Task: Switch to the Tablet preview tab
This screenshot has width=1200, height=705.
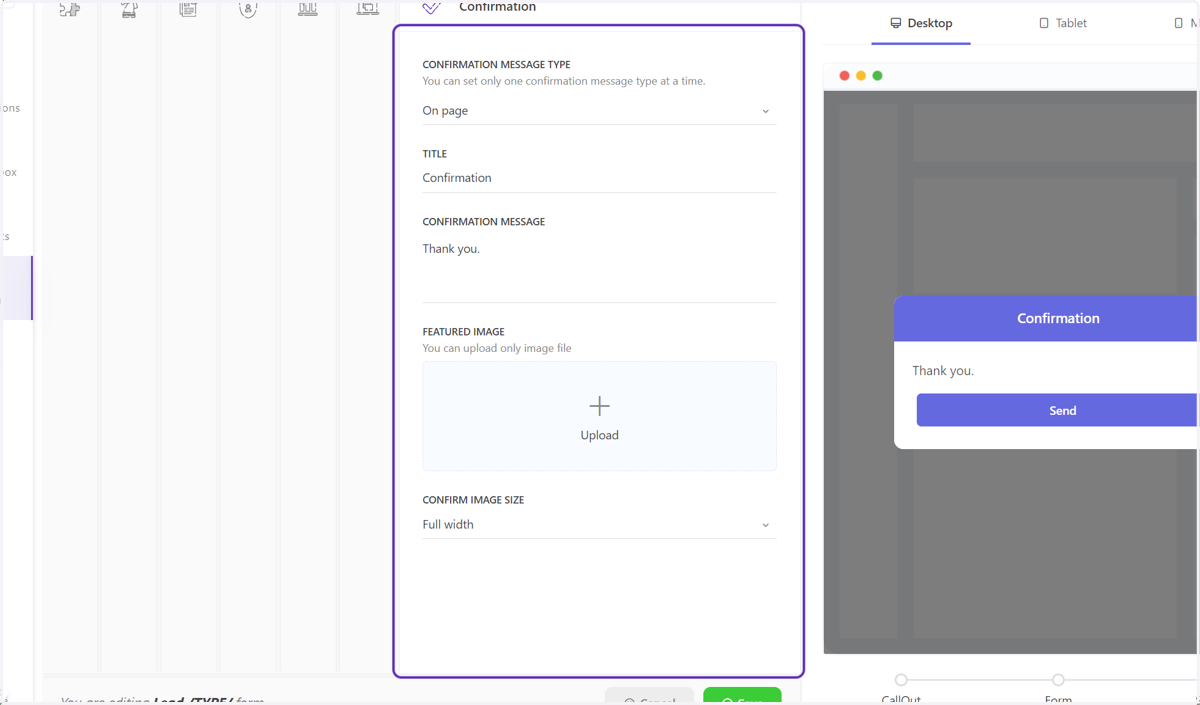Action: (1062, 23)
